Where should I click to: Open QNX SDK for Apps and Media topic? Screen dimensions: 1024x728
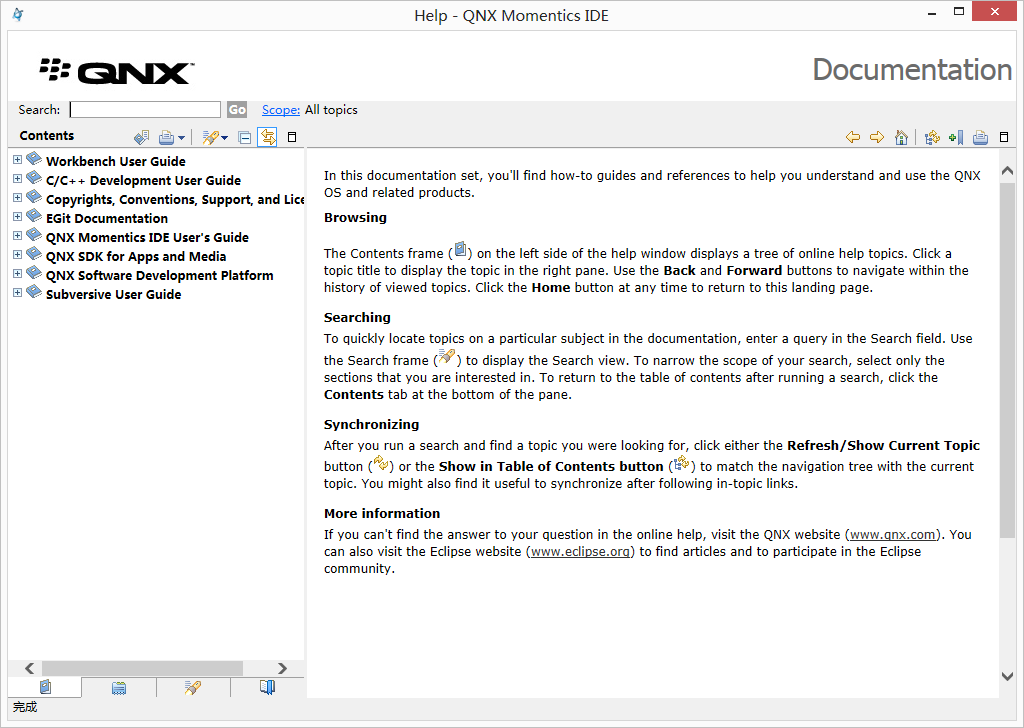[136, 256]
